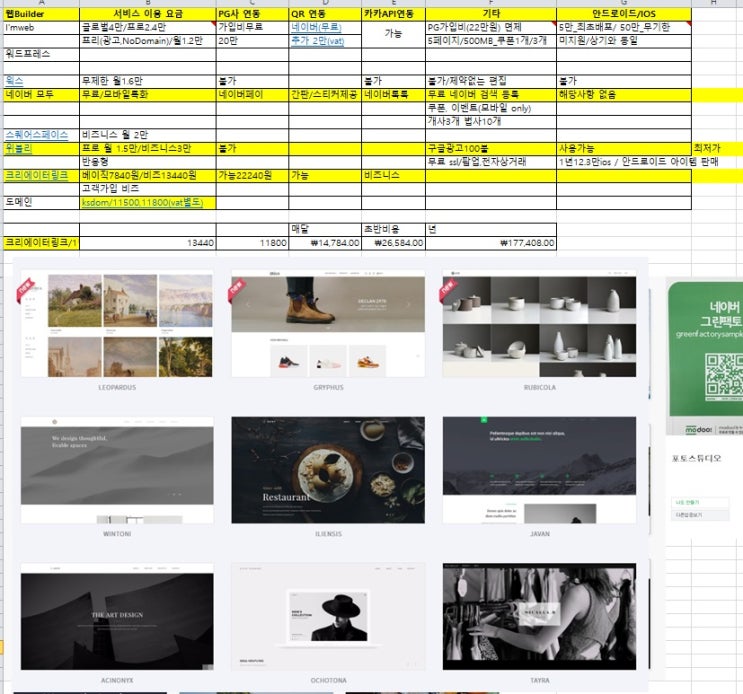743x694 pixels.
Task: Click the 무료 네이버 검색 등록 cell
Action: pos(491,95)
